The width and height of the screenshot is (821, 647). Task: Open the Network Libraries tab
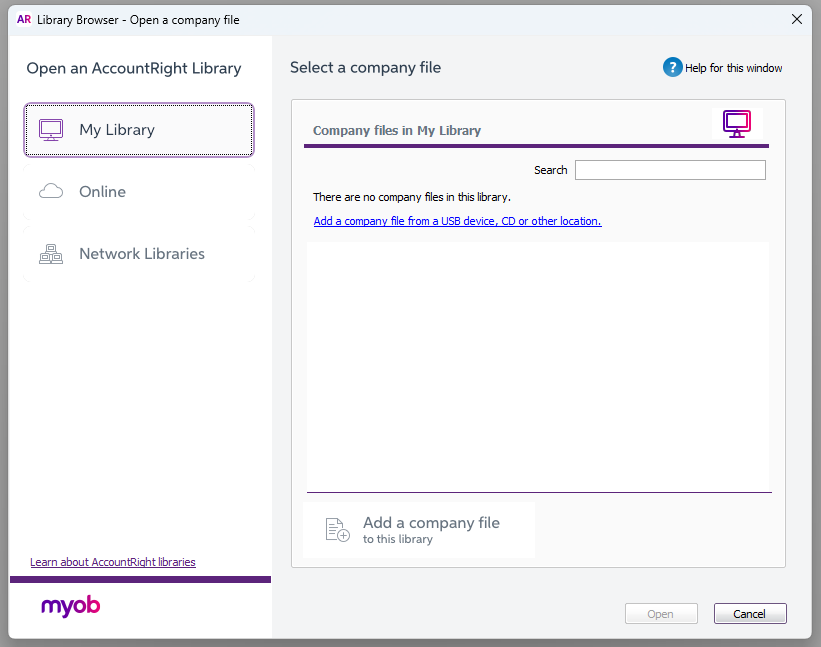[142, 254]
